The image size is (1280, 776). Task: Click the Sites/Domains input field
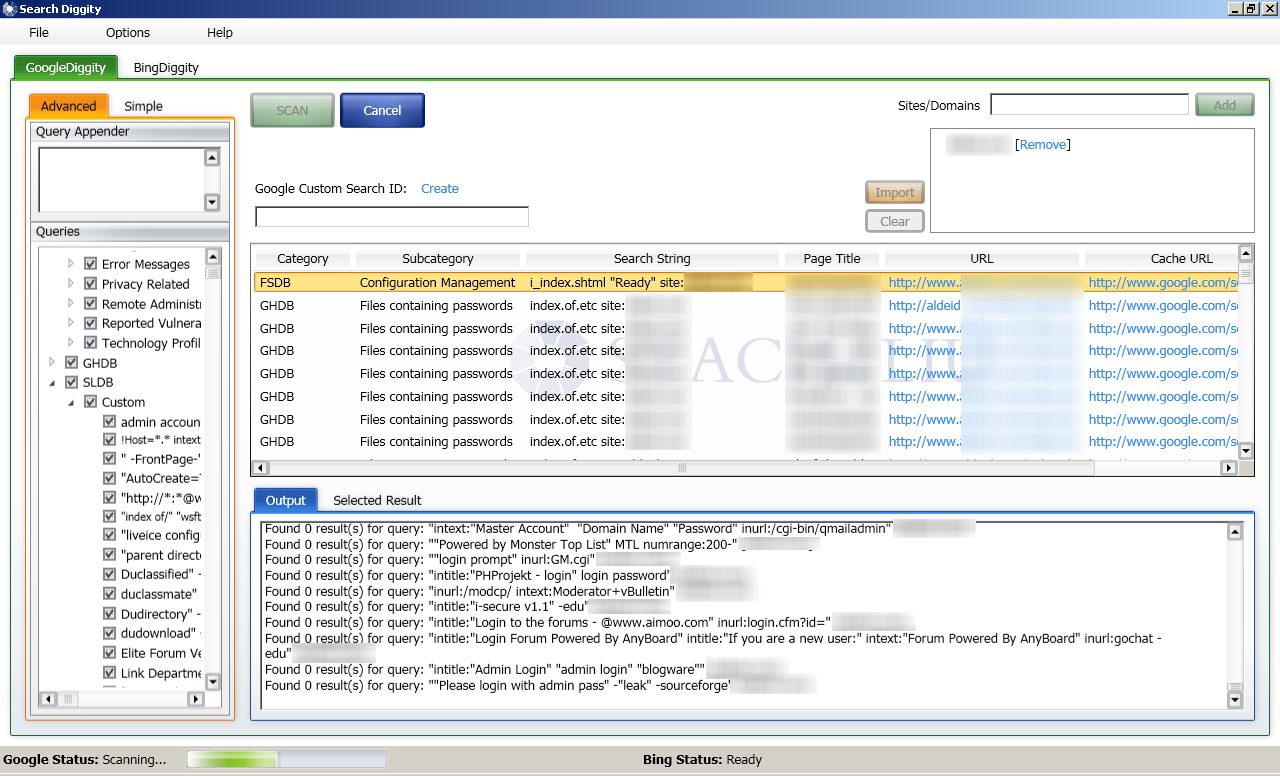tap(1089, 105)
